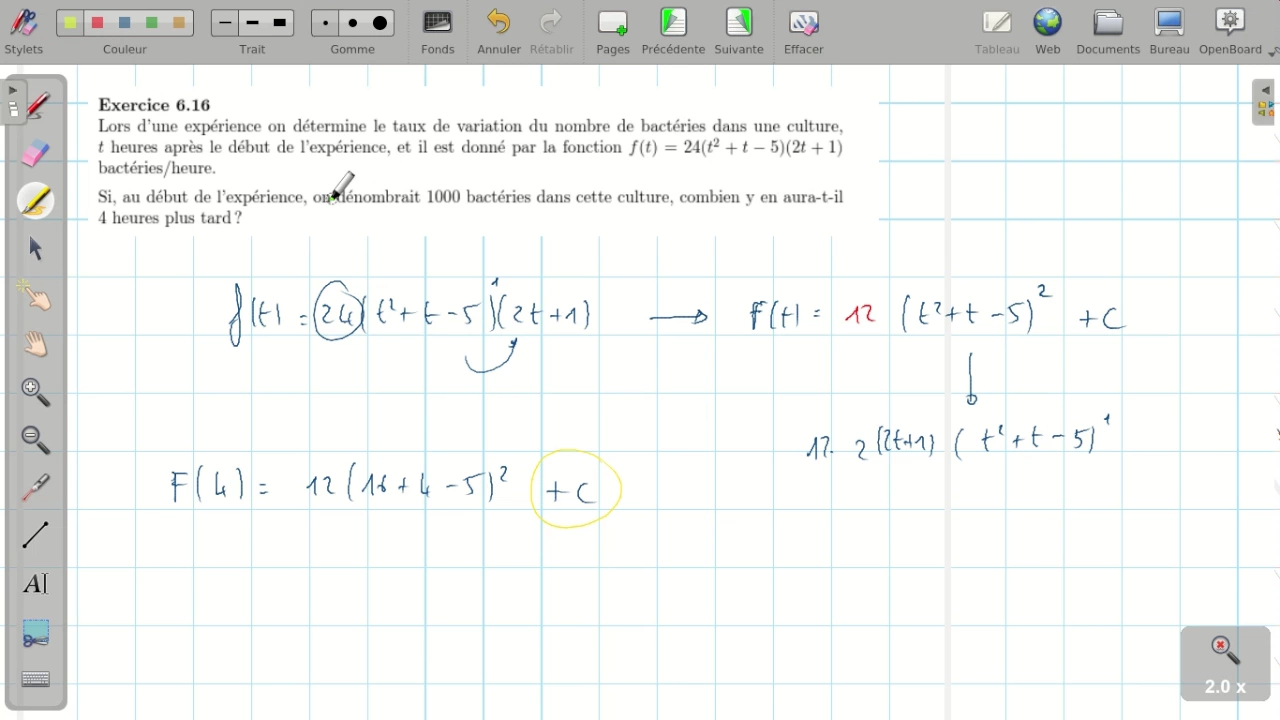Select the green color swatch
This screenshot has height=720, width=1280.
[151, 23]
